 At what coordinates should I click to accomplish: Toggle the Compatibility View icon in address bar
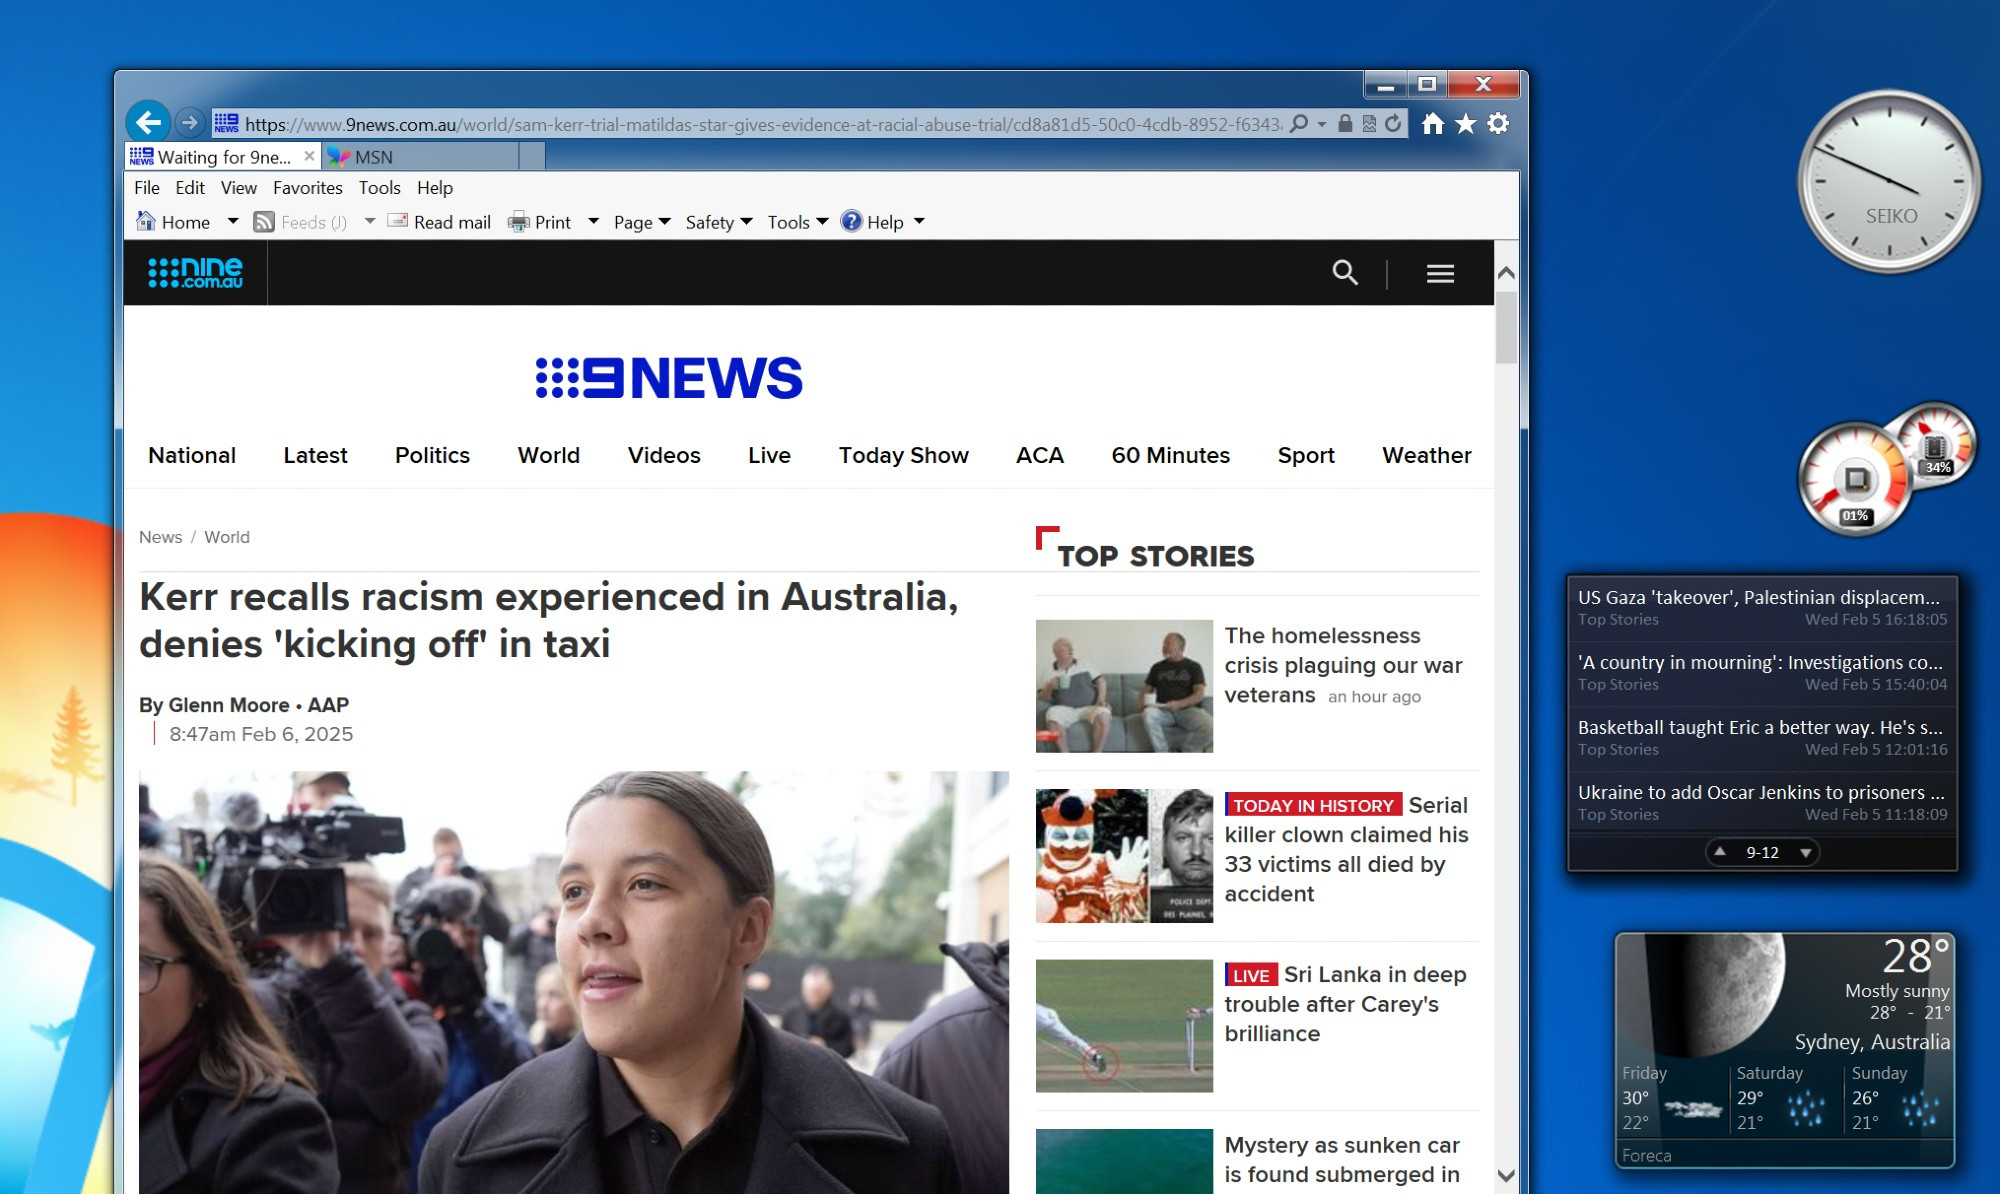tap(1369, 124)
